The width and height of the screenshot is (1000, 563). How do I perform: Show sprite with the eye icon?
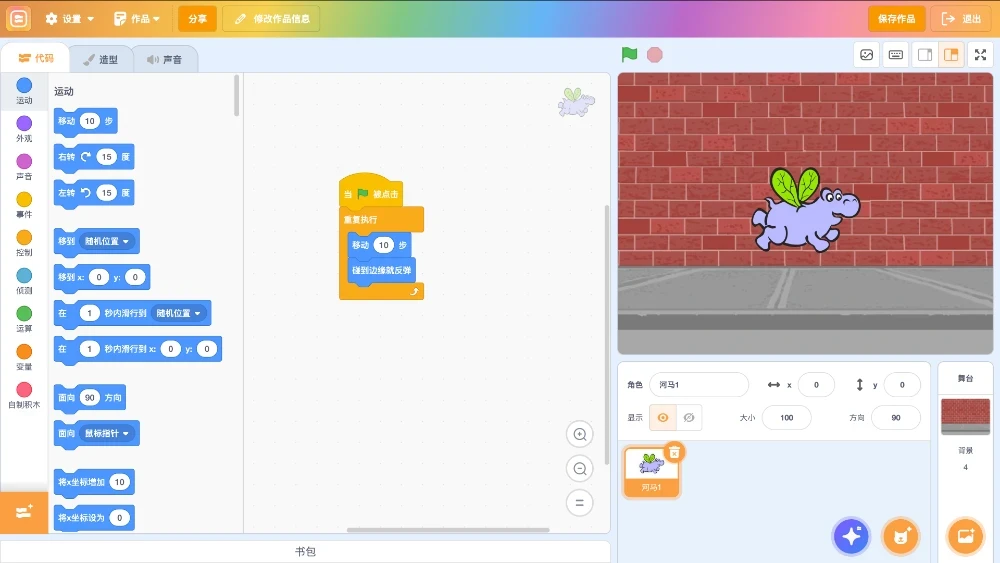tap(663, 418)
